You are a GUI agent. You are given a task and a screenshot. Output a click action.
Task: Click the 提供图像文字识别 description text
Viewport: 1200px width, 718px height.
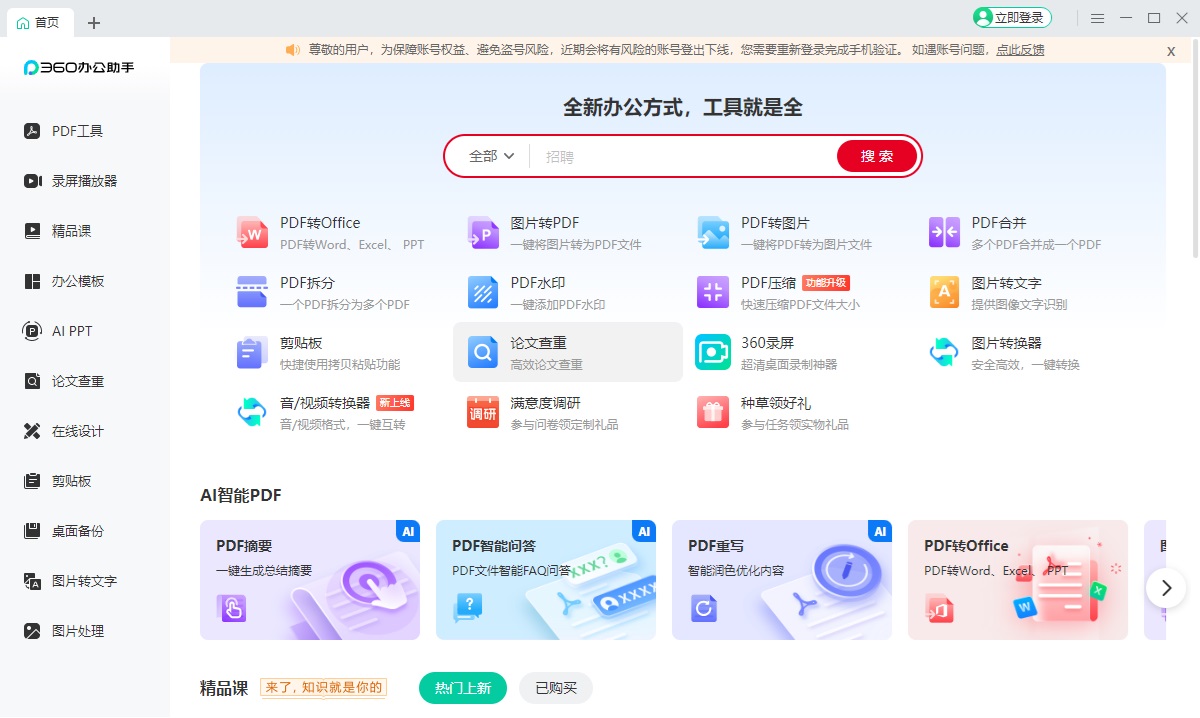pos(1020,305)
